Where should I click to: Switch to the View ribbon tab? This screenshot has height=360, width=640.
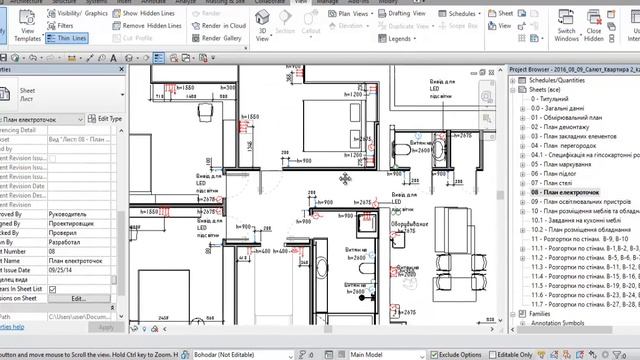point(300,2)
